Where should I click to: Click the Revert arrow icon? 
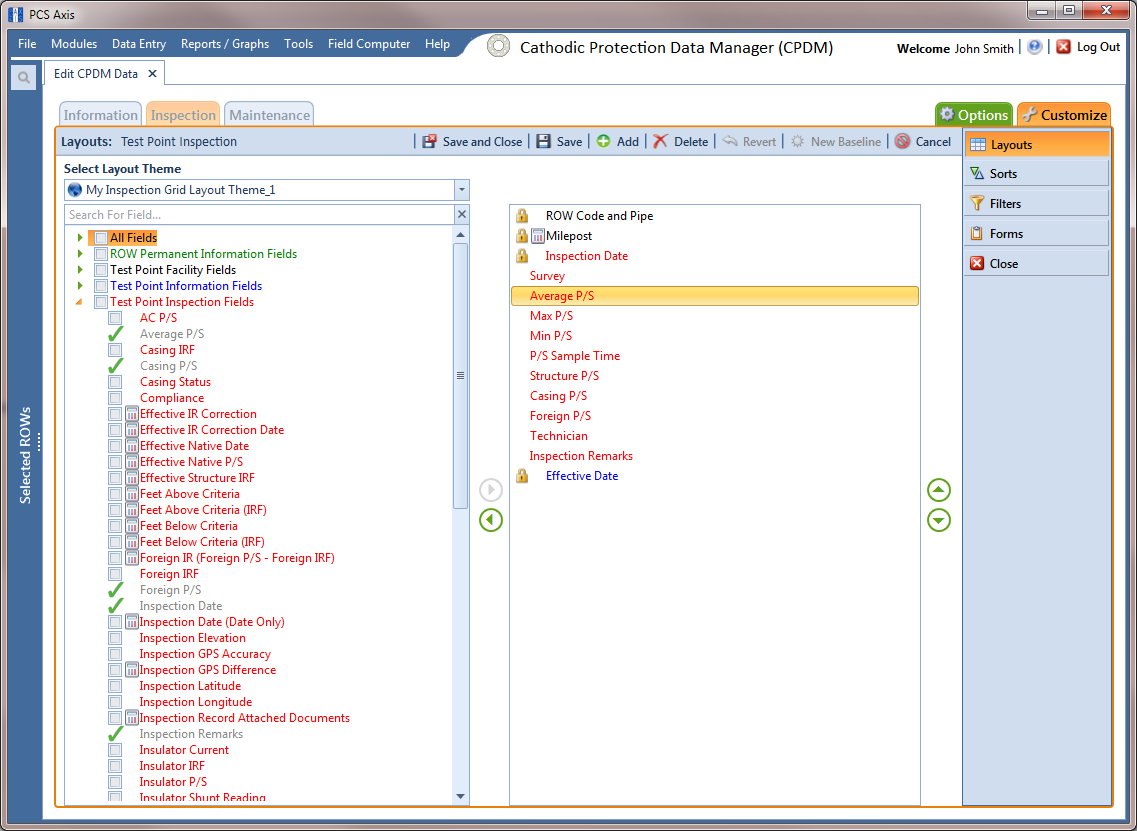[729, 141]
